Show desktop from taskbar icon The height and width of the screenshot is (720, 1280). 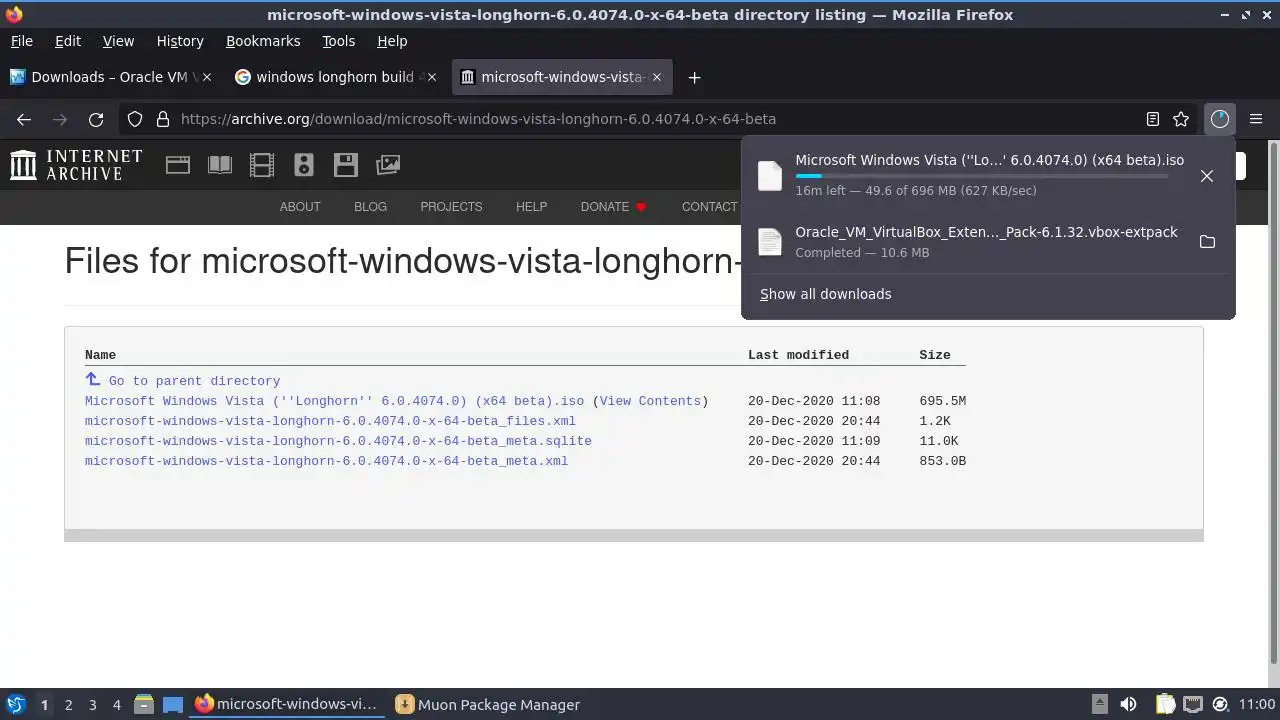pyautogui.click(x=173, y=704)
